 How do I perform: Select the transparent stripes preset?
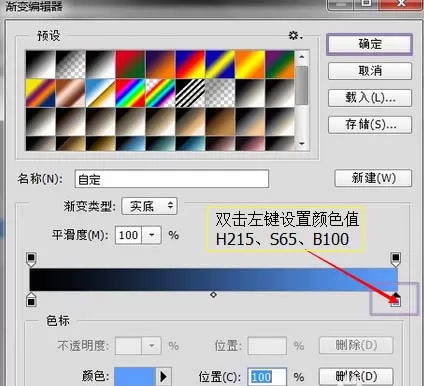(x=190, y=93)
